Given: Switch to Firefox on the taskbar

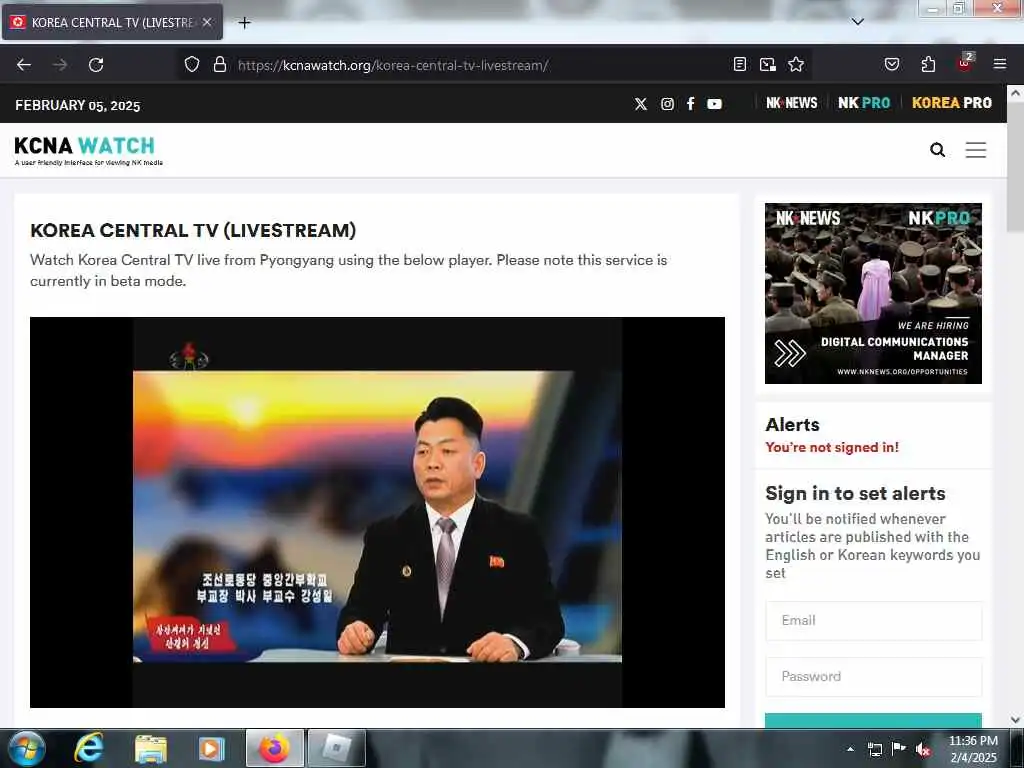Looking at the screenshot, I should pos(274,748).
